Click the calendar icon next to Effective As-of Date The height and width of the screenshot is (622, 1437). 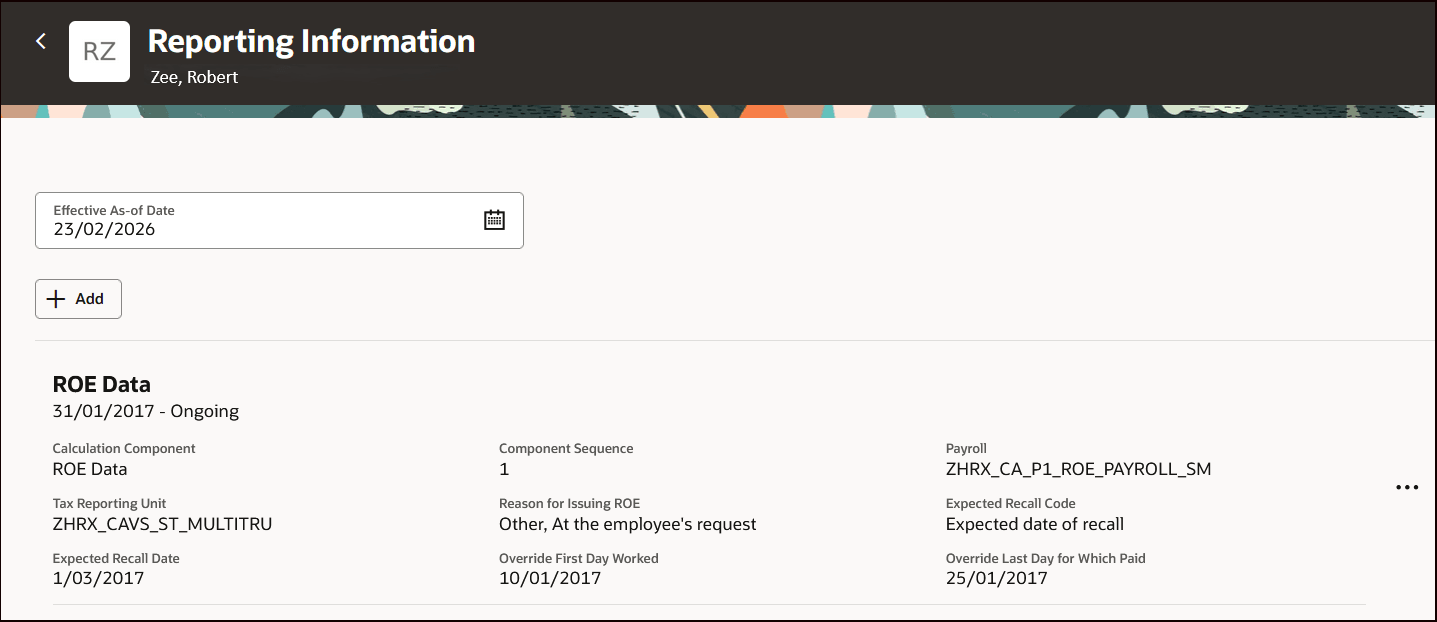coord(494,218)
